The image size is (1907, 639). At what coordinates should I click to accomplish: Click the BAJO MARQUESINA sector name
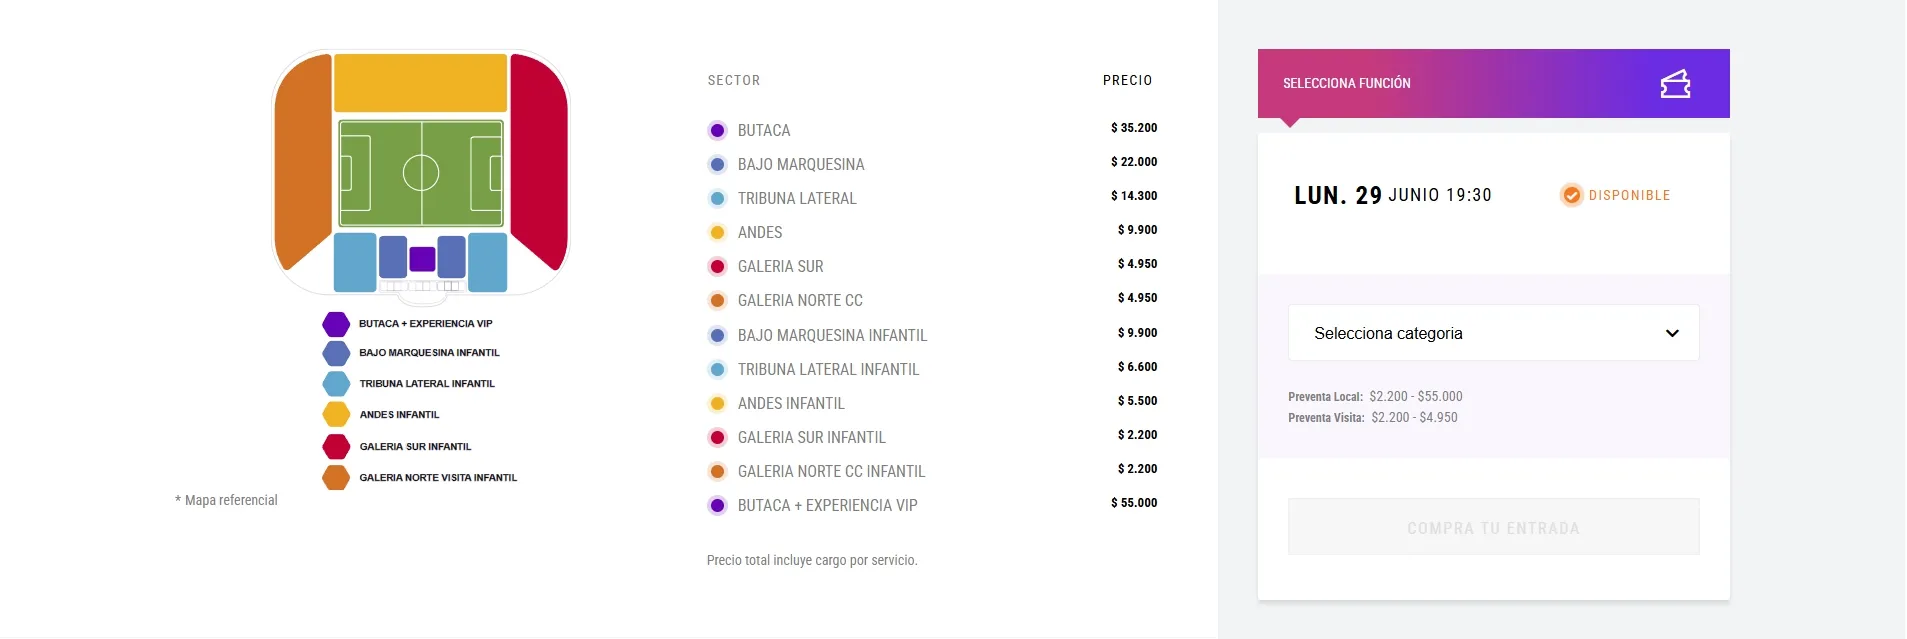(801, 164)
